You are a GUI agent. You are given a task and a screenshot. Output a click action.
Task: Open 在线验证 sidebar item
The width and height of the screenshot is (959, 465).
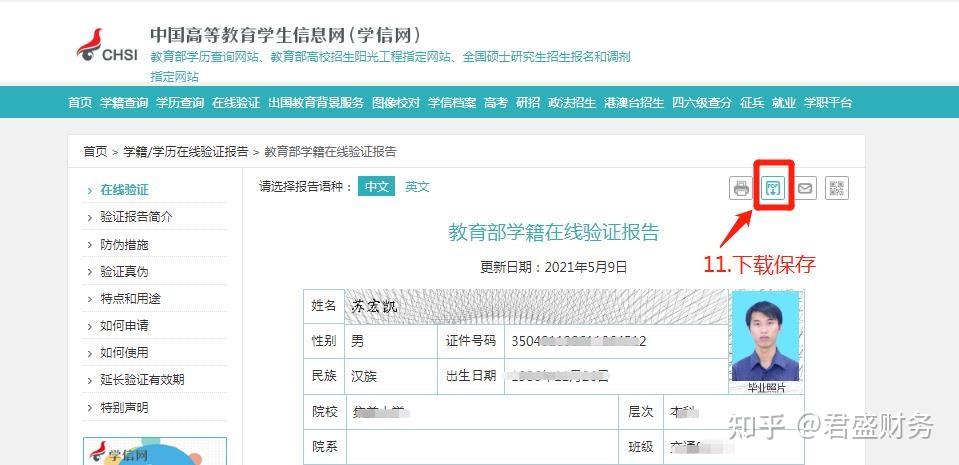click(125, 190)
